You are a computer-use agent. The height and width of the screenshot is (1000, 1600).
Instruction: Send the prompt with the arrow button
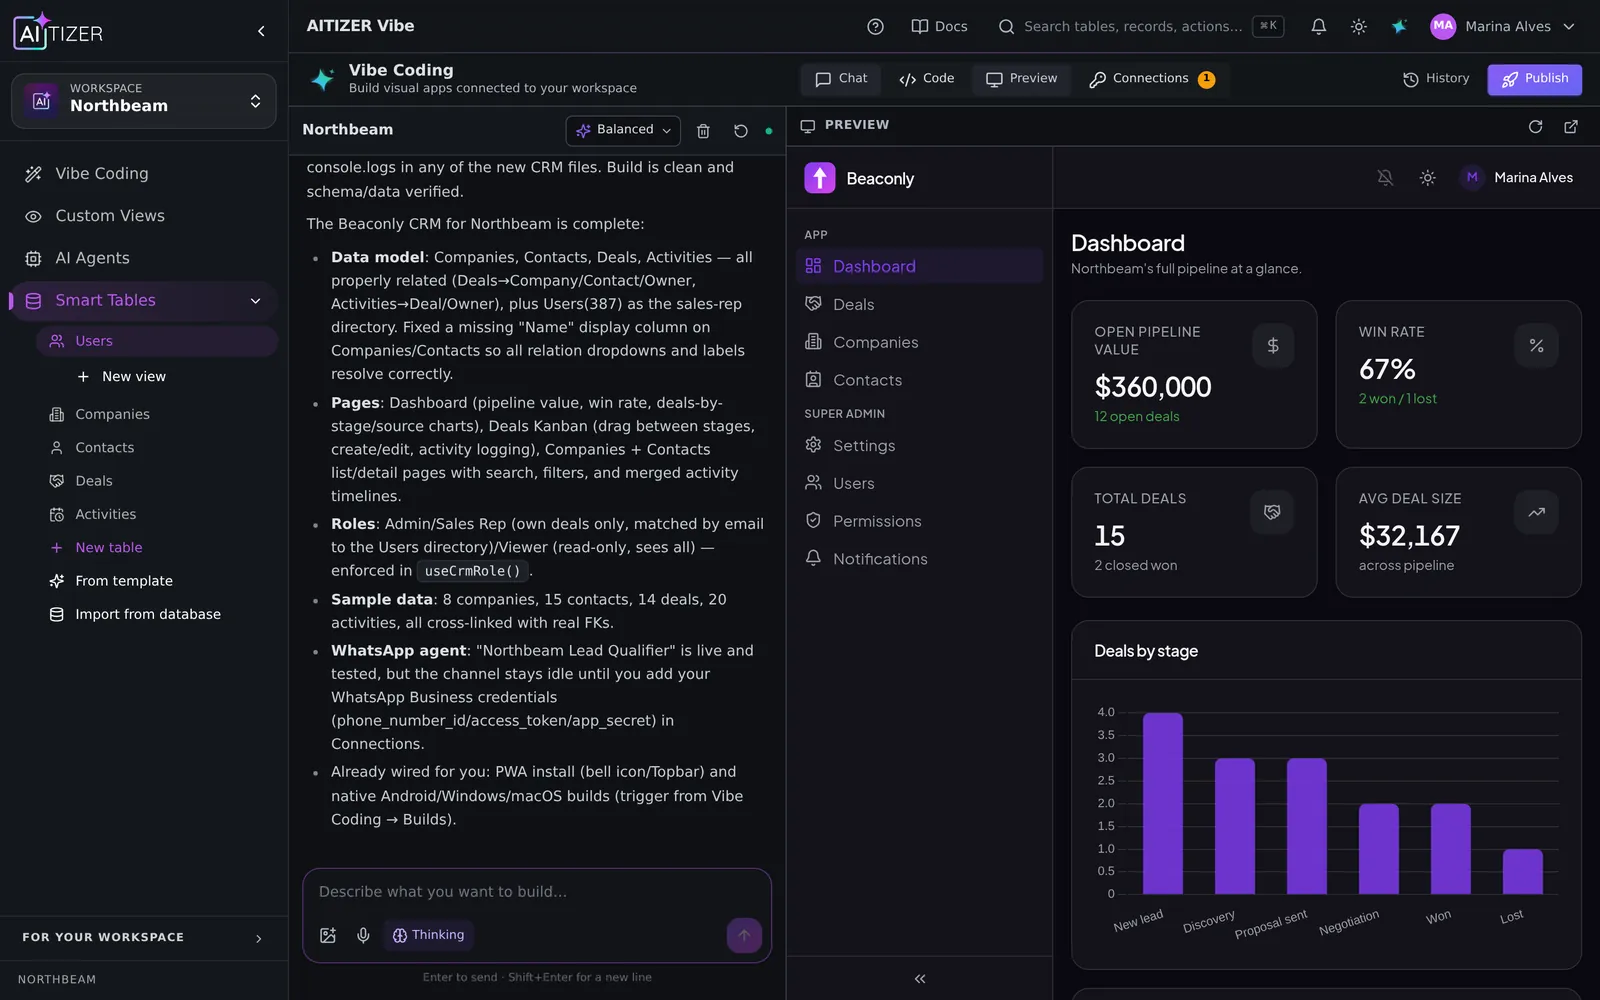tap(744, 936)
